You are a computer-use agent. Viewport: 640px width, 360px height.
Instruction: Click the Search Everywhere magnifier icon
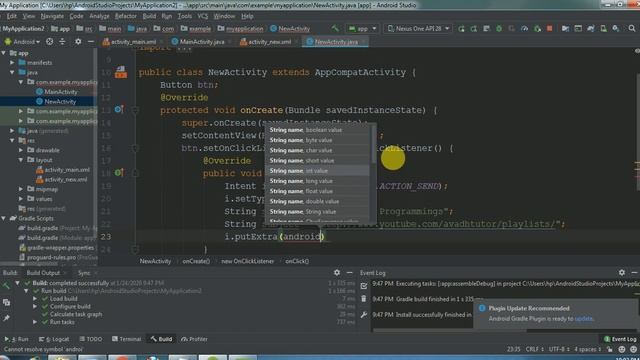point(632,29)
